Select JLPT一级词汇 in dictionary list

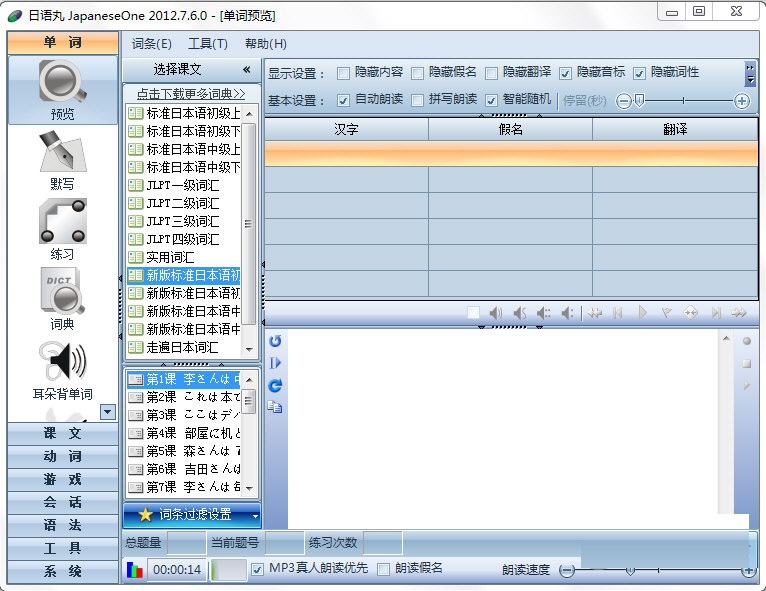pos(184,185)
